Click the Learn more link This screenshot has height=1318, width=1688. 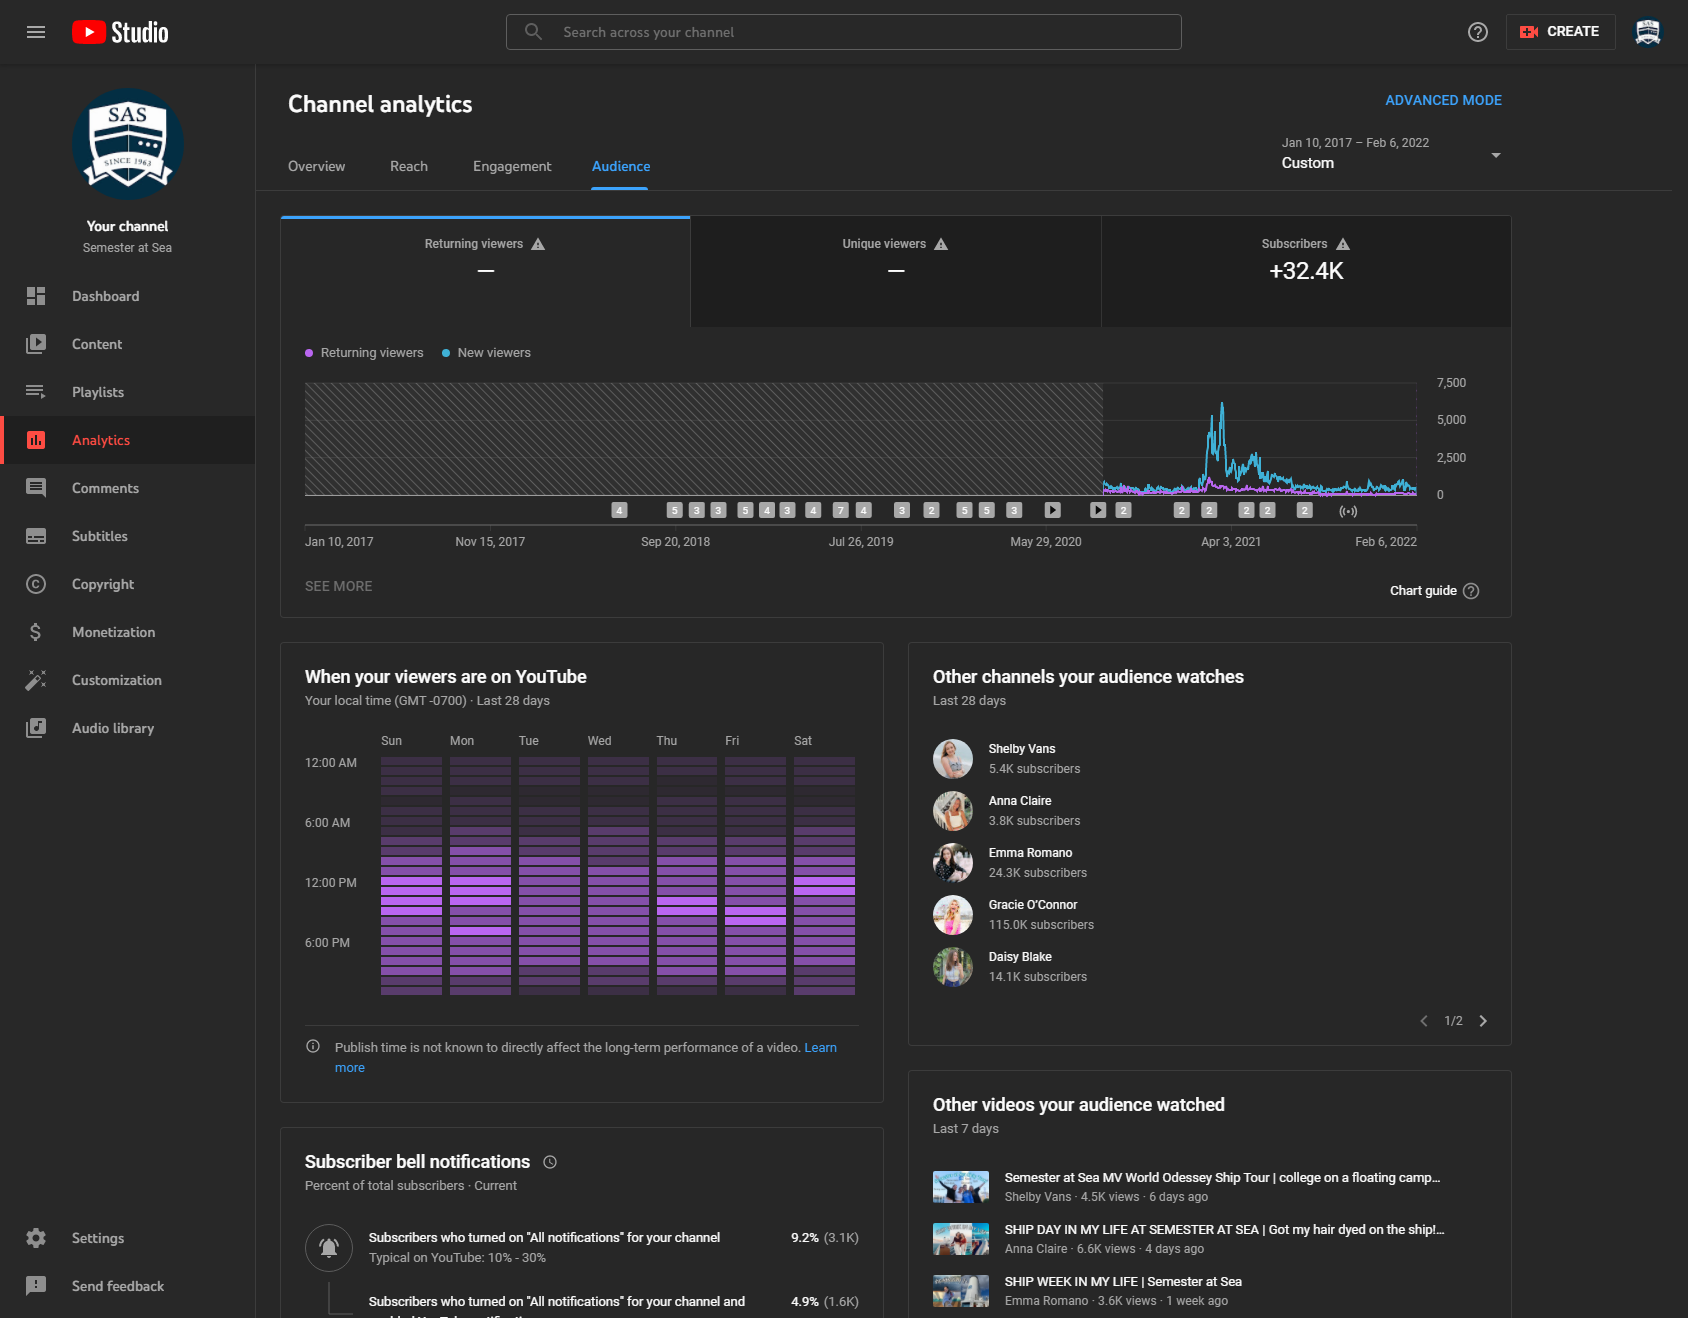[x=820, y=1047]
